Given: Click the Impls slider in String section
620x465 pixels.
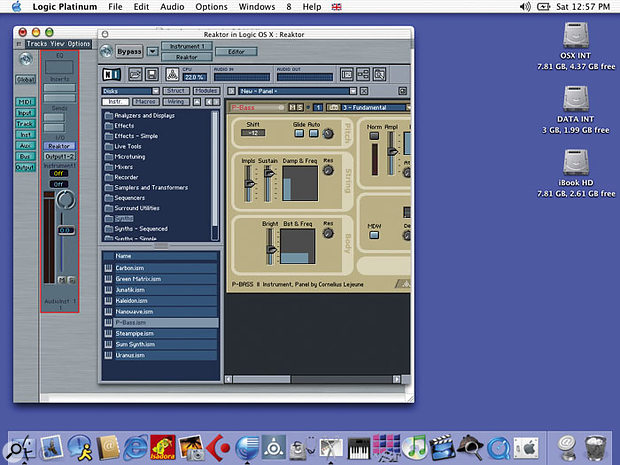Looking at the screenshot, I should [248, 183].
